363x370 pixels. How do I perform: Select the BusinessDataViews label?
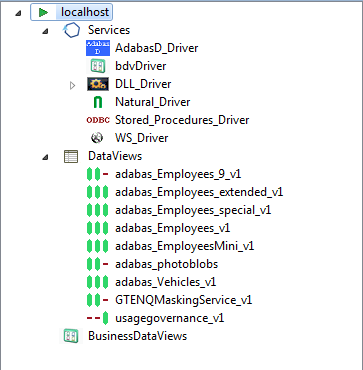coord(137,336)
